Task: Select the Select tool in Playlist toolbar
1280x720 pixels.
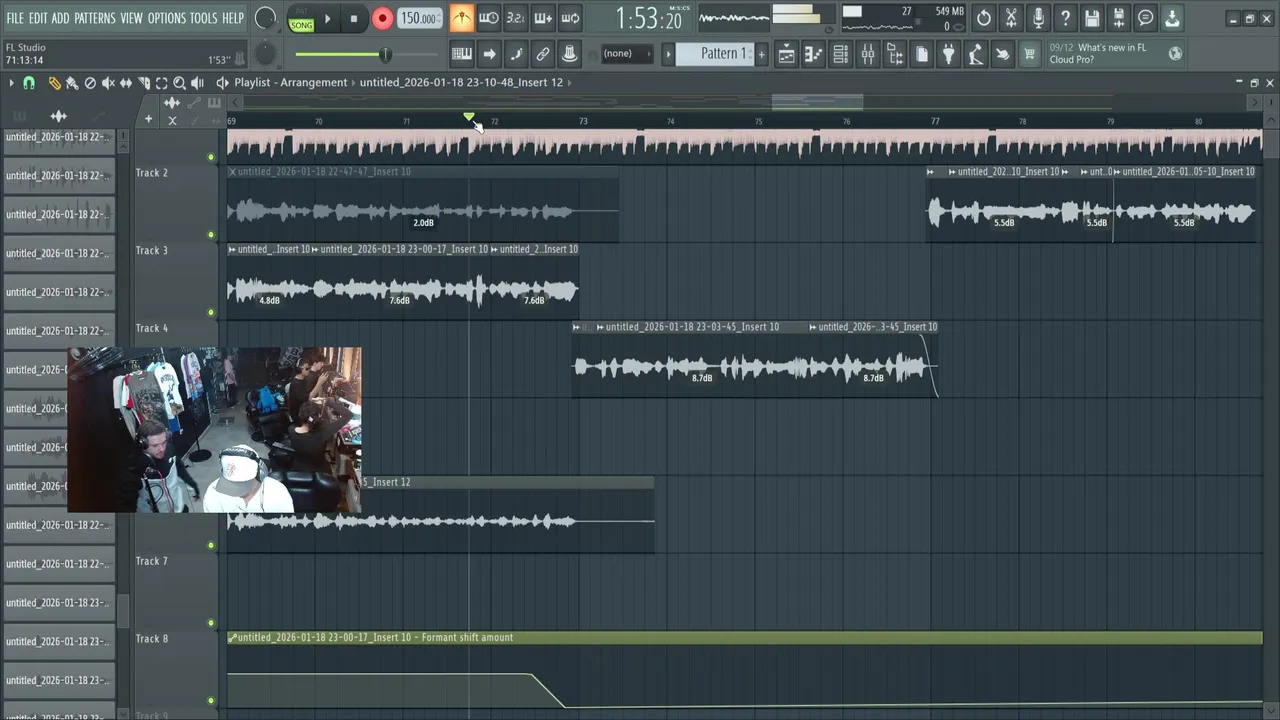Action: (161, 83)
